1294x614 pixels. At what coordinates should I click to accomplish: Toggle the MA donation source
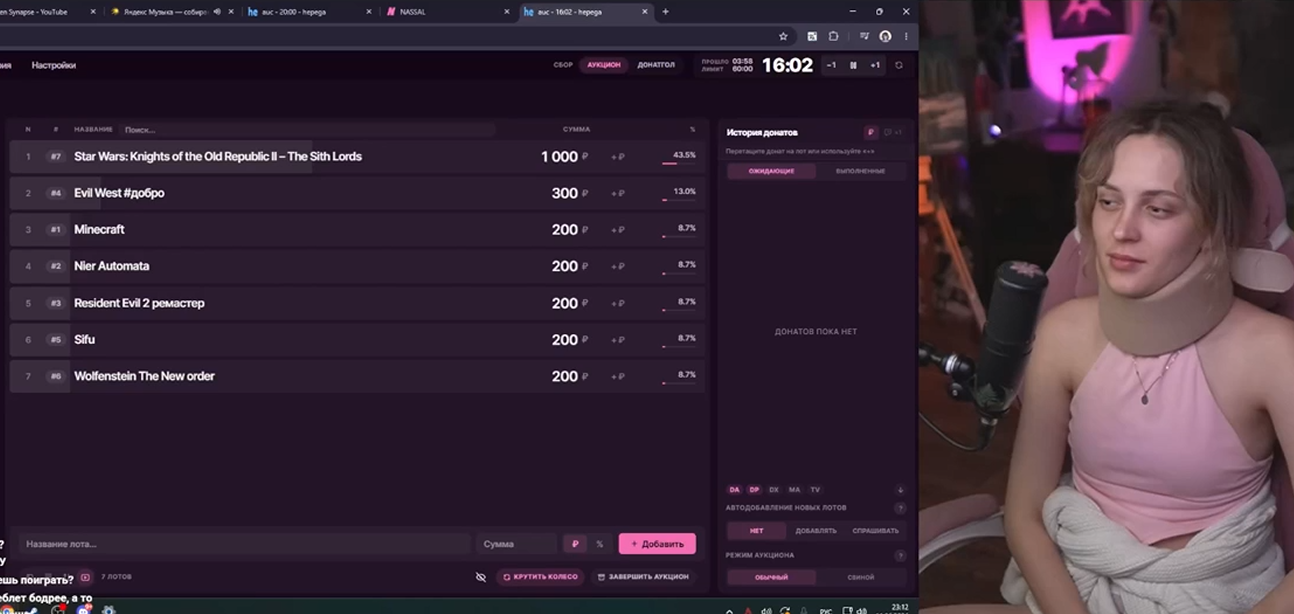click(x=794, y=490)
